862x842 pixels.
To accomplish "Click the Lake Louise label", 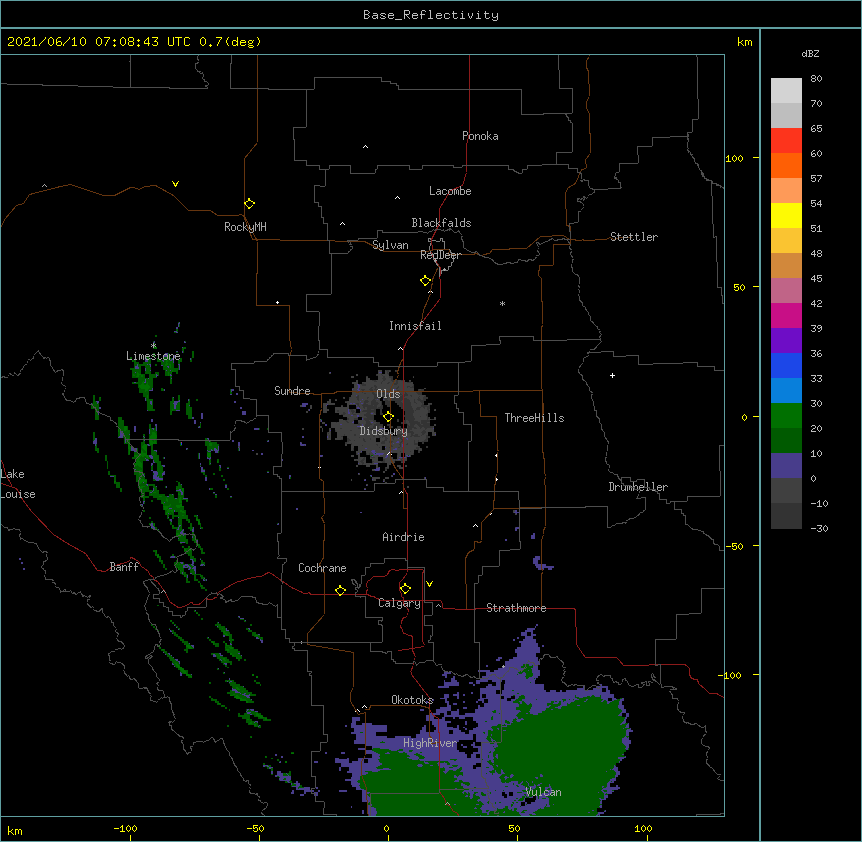I will coord(18,484).
